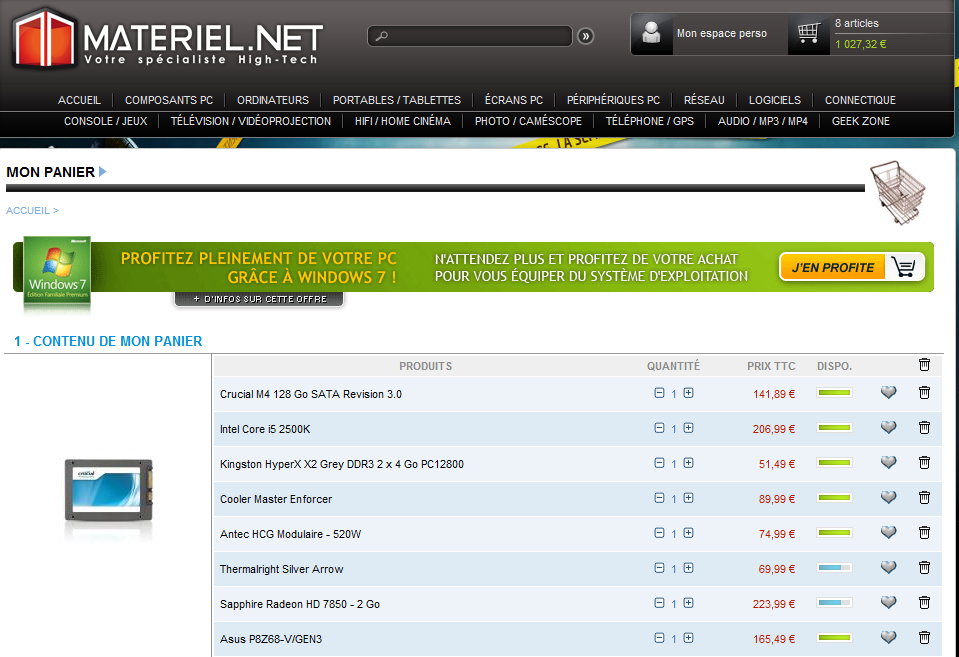Click heart icon for Sapphire Radeon HD 7850

point(888,603)
